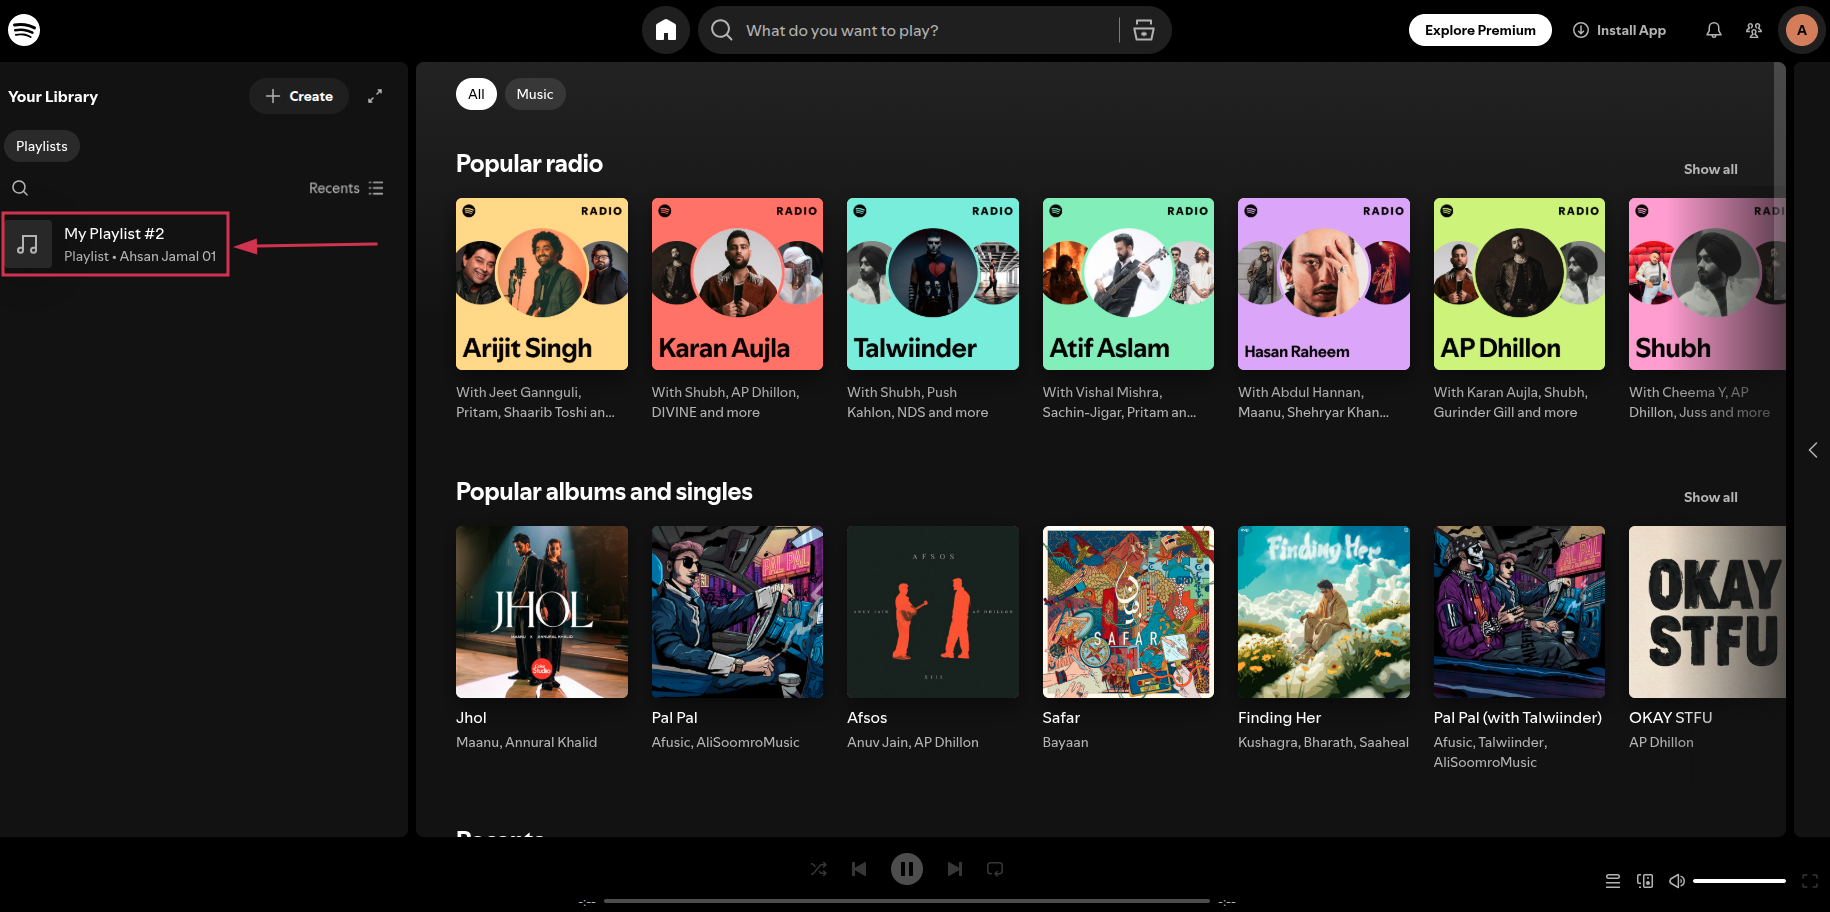Click the artist names 'Maanu, Annural Khalid'
The height and width of the screenshot is (912, 1830).
click(x=526, y=742)
